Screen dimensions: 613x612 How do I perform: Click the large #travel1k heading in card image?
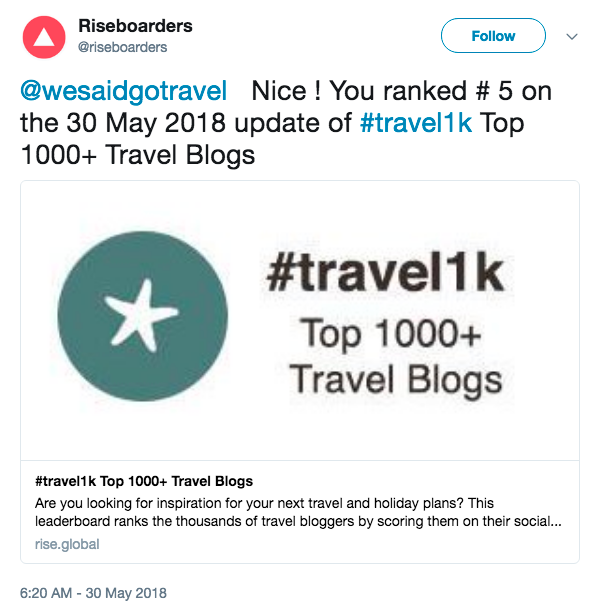coord(385,273)
